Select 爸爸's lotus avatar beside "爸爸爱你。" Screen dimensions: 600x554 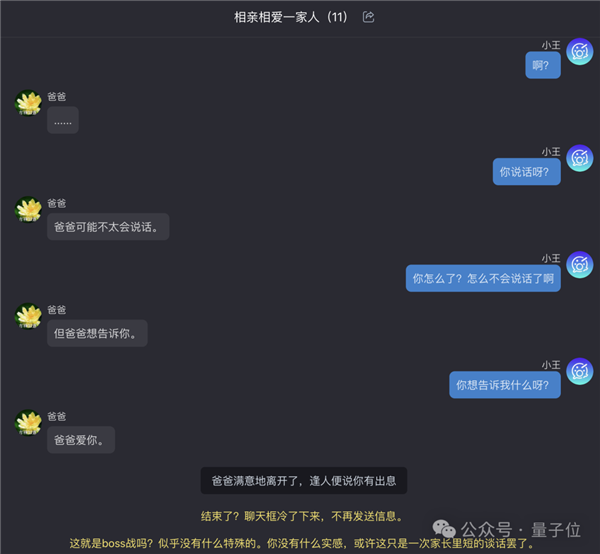click(x=28, y=423)
